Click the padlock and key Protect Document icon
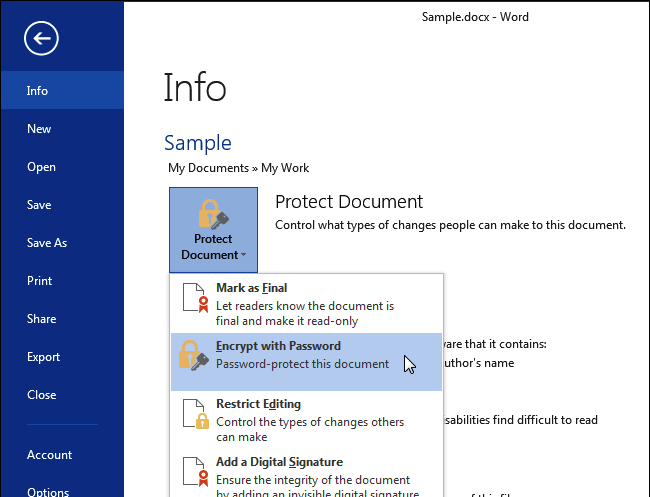The height and width of the screenshot is (497, 650). coord(213,214)
